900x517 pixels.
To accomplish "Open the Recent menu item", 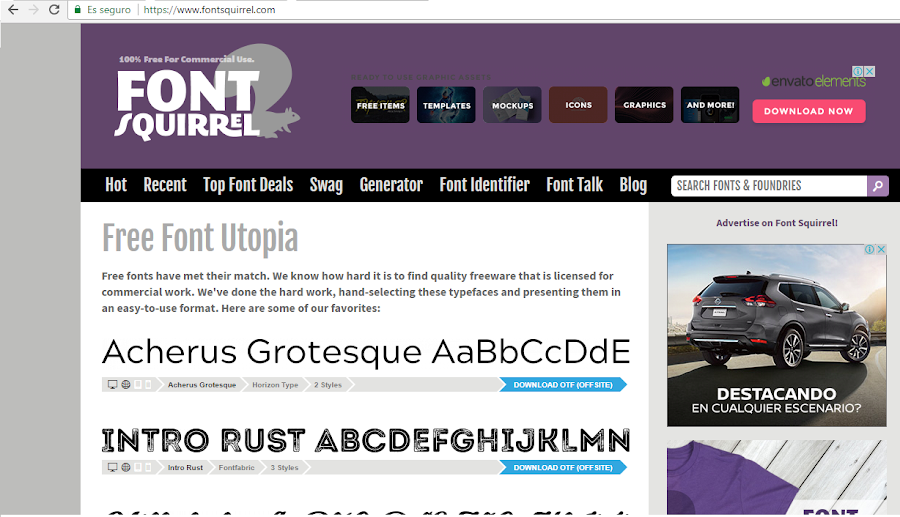I will (x=165, y=185).
